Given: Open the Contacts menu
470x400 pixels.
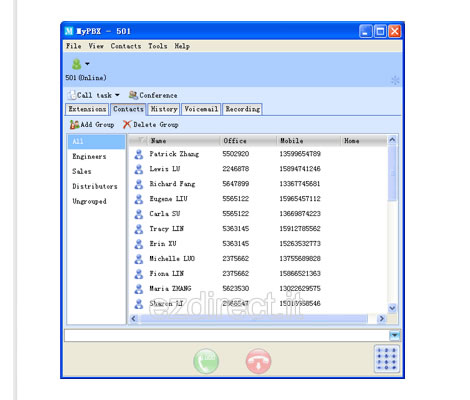Looking at the screenshot, I should point(126,46).
